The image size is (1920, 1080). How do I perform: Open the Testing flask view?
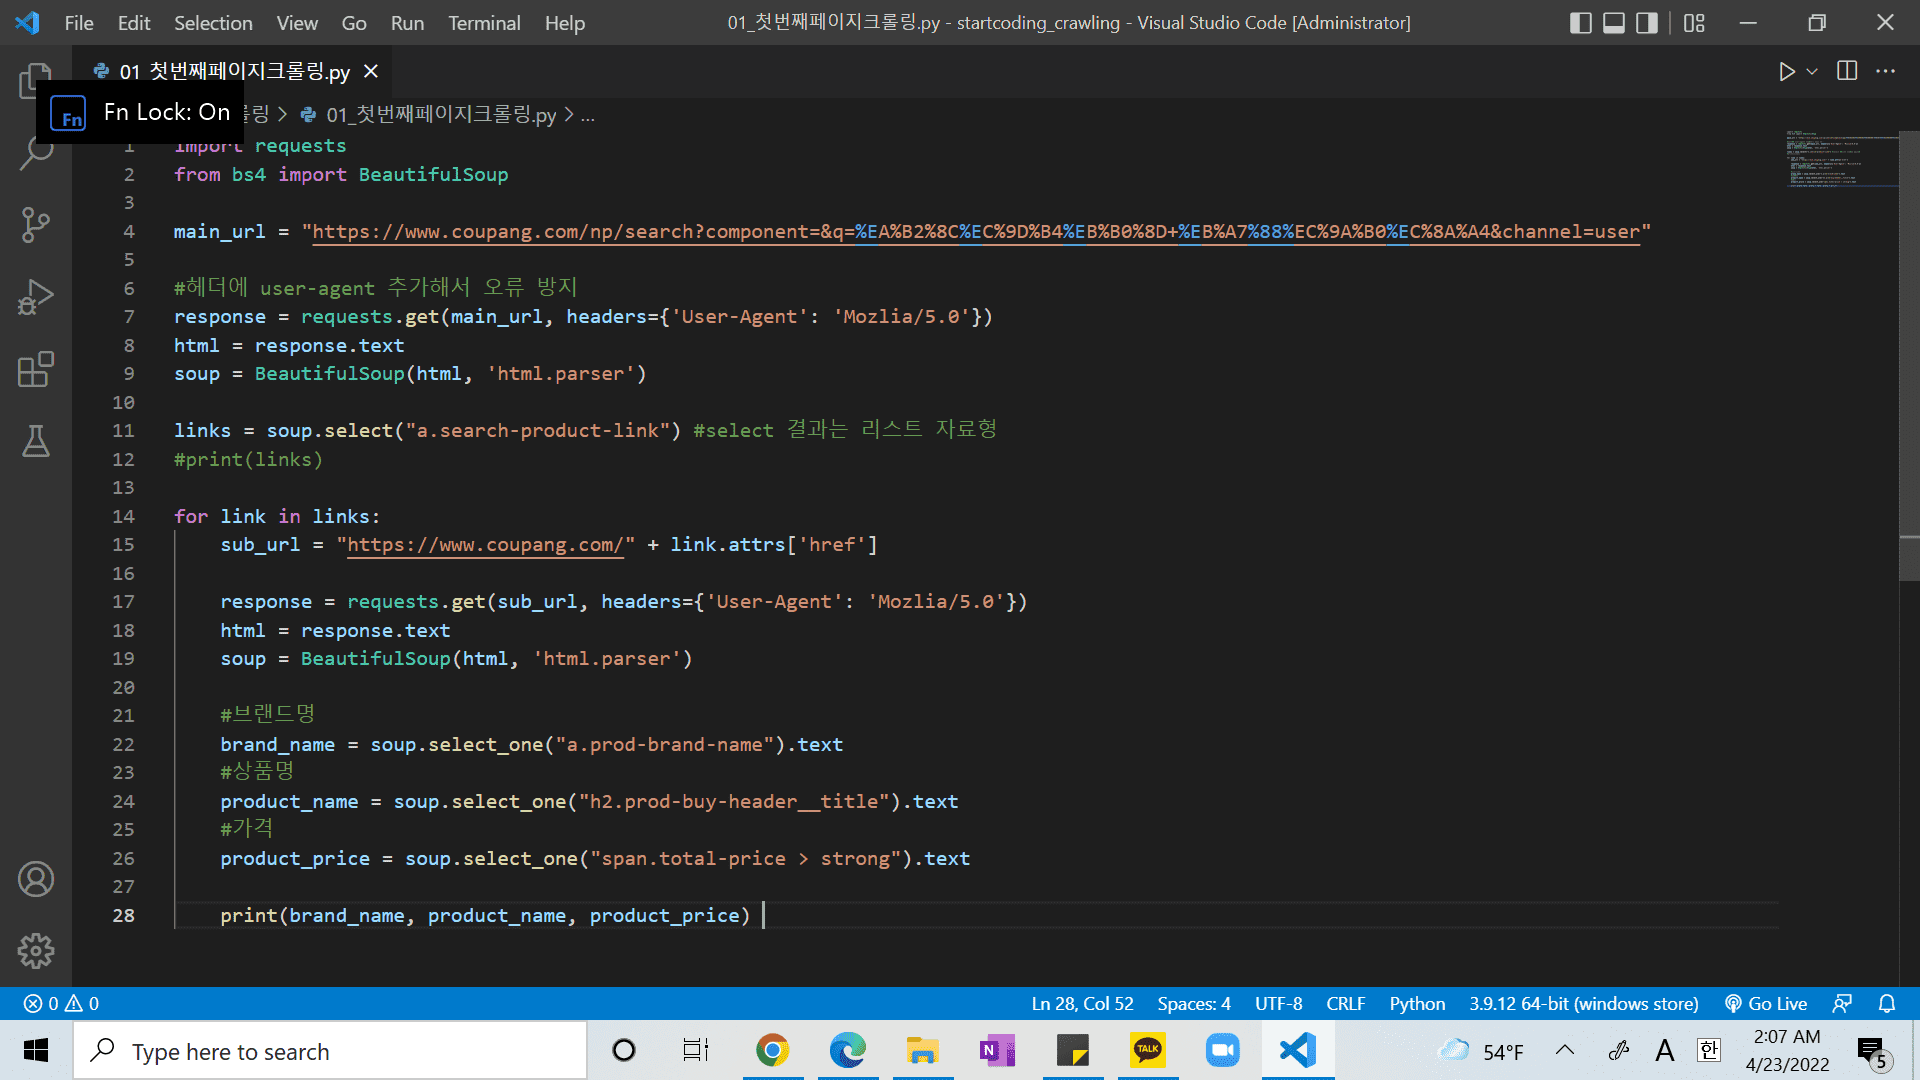(36, 441)
